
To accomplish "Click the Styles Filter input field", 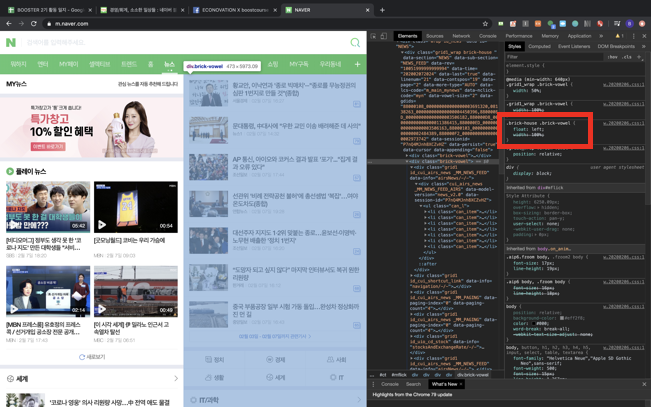I will 554,57.
